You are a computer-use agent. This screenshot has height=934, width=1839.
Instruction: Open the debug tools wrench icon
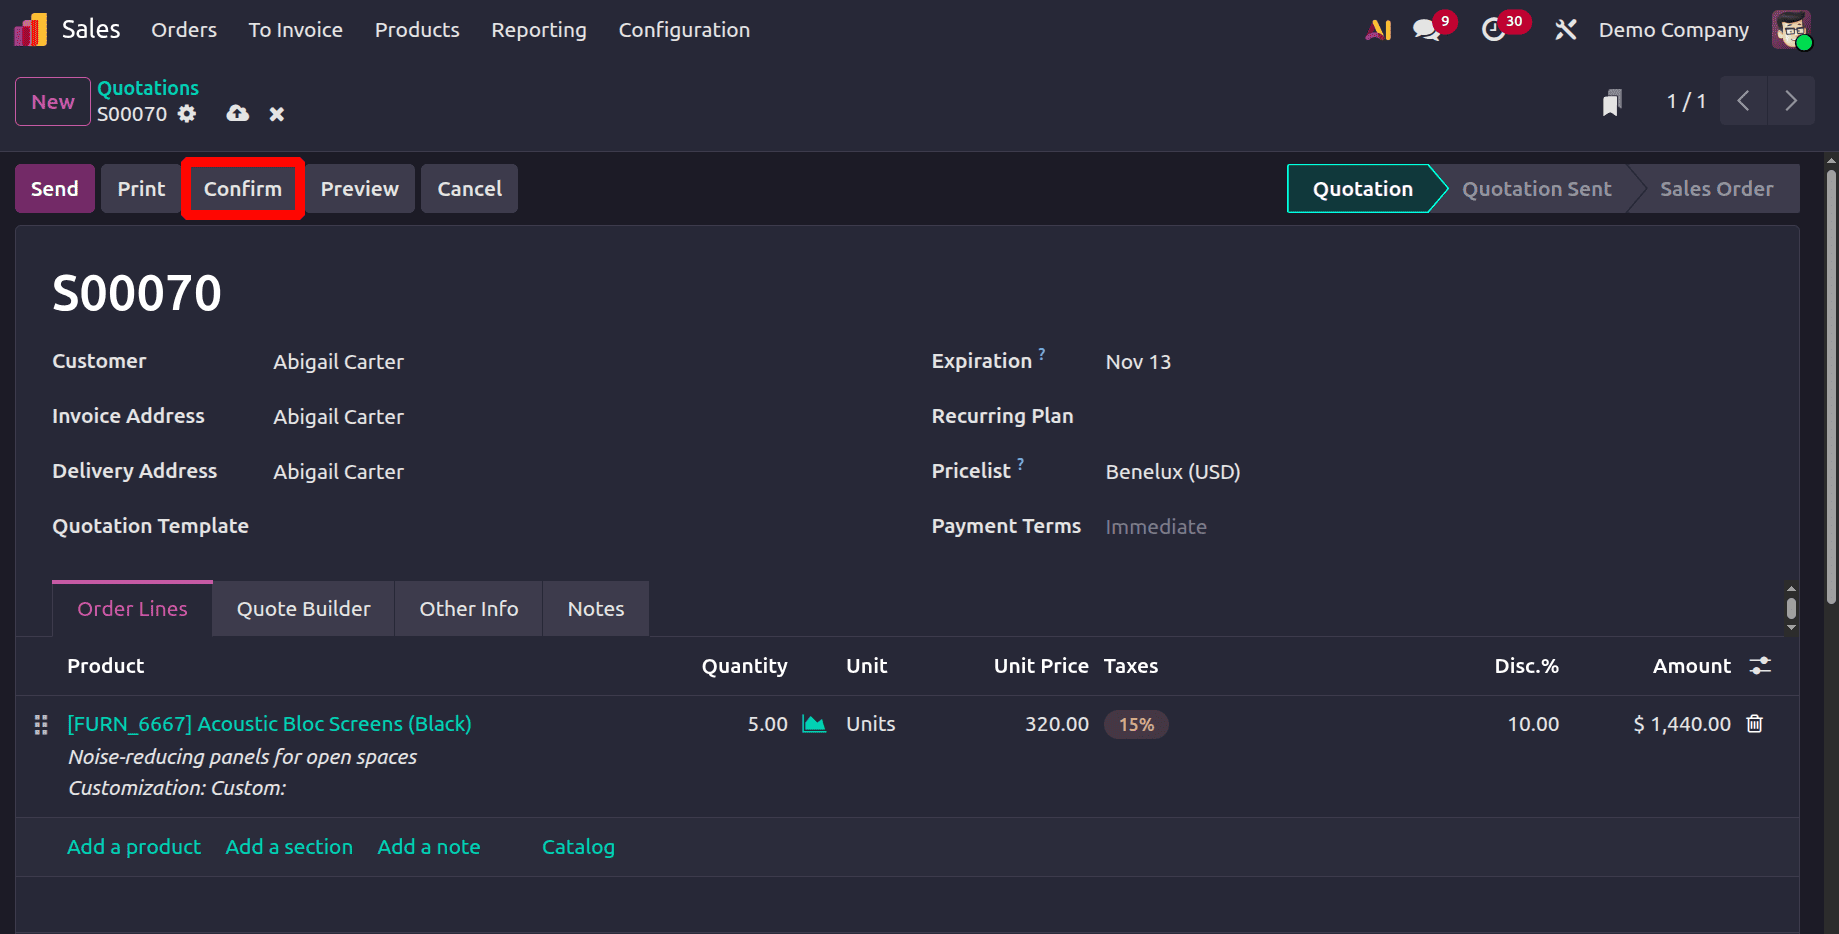point(1565,30)
